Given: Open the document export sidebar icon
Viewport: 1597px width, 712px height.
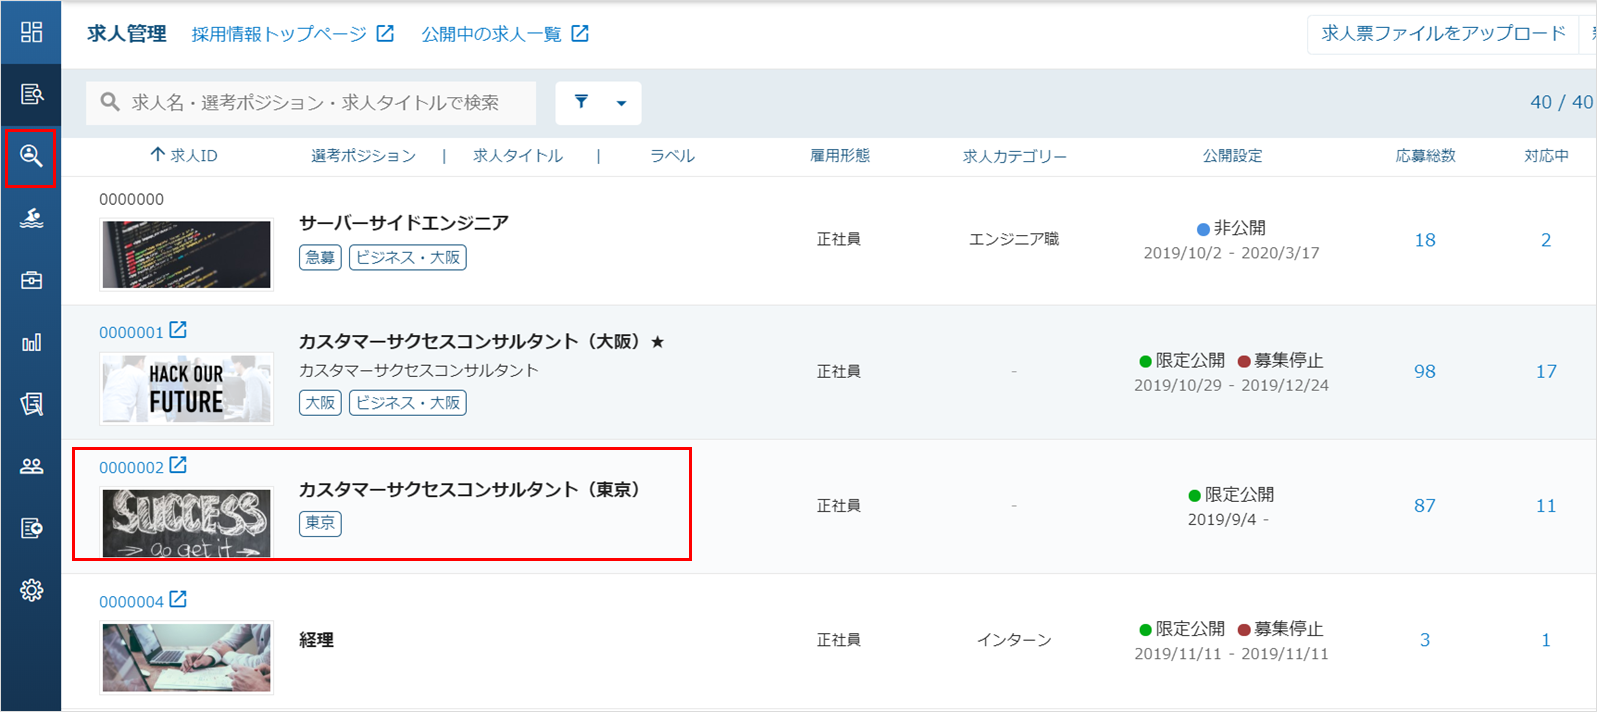Looking at the screenshot, I should point(31,528).
